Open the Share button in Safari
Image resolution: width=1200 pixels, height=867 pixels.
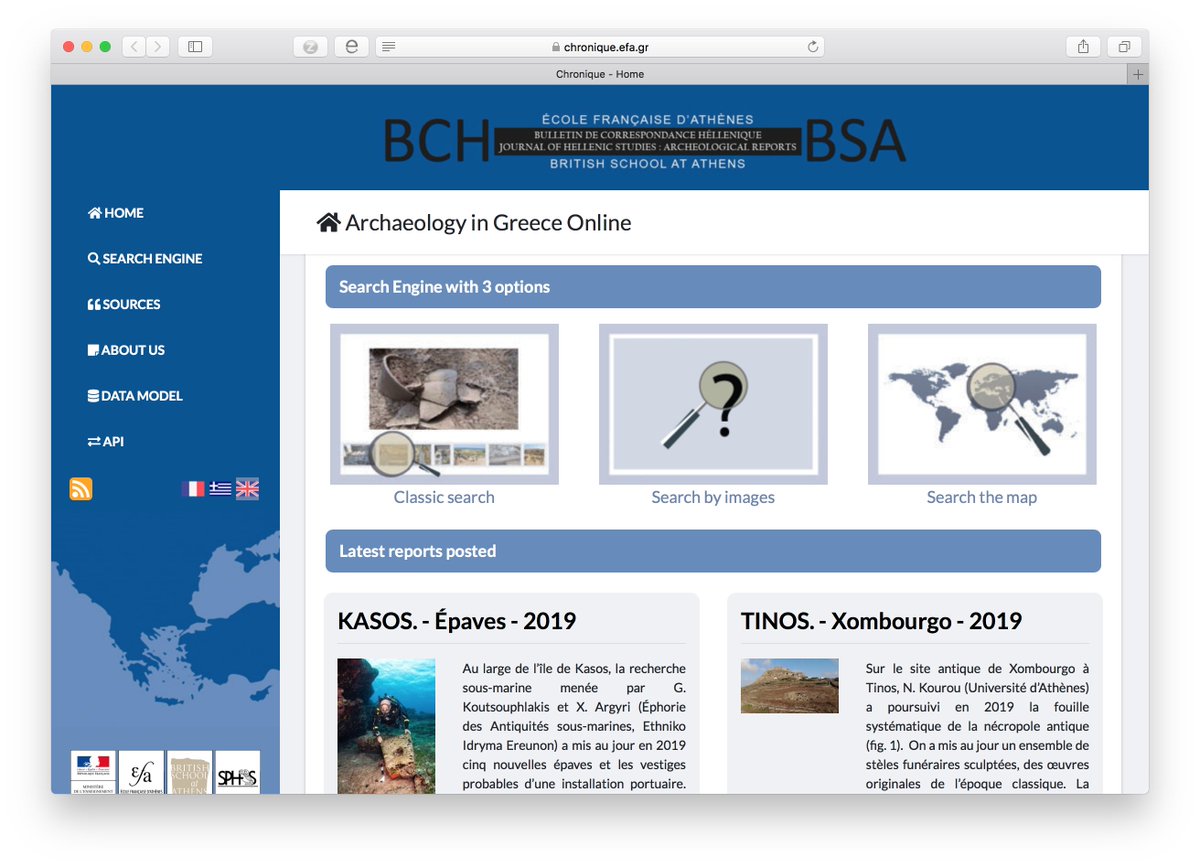1083,46
